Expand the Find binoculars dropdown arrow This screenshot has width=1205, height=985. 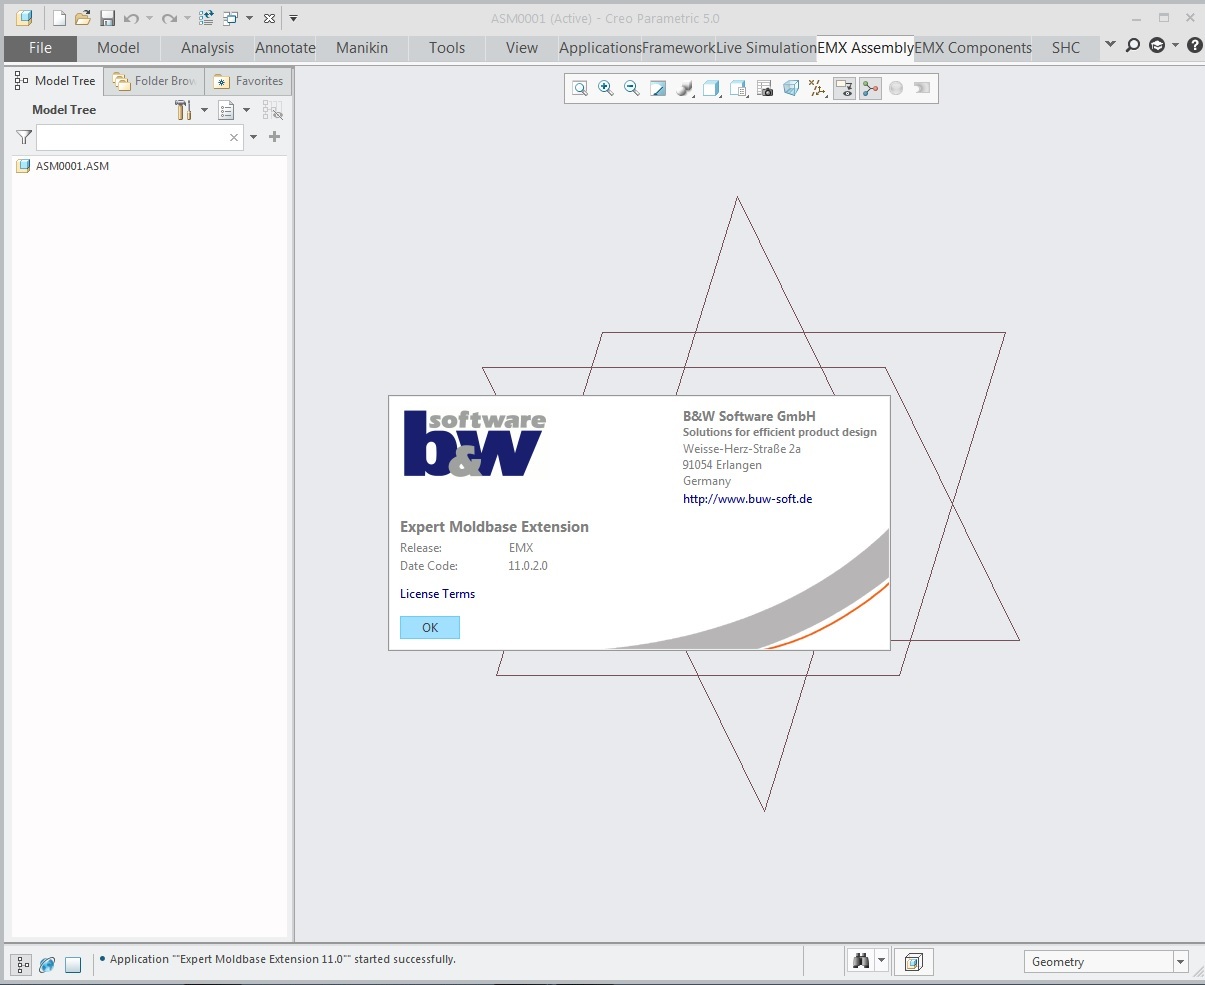coord(881,961)
